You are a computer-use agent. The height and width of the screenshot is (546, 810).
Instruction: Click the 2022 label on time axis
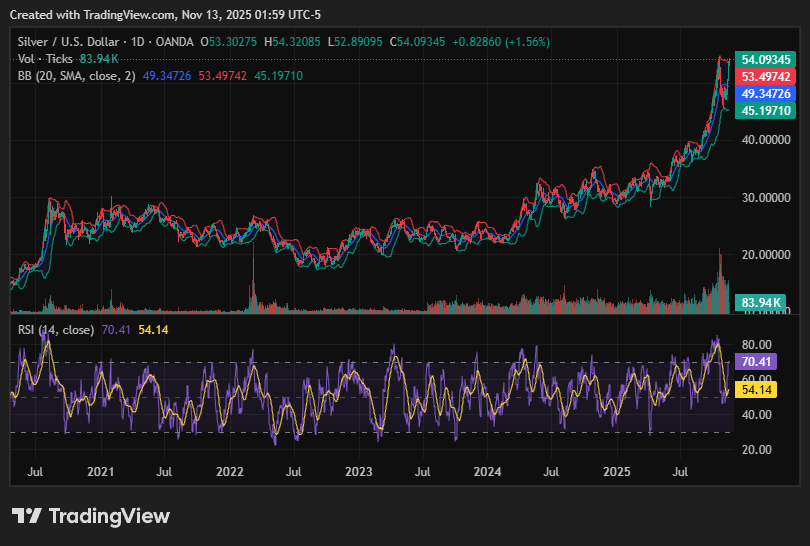tap(229, 470)
